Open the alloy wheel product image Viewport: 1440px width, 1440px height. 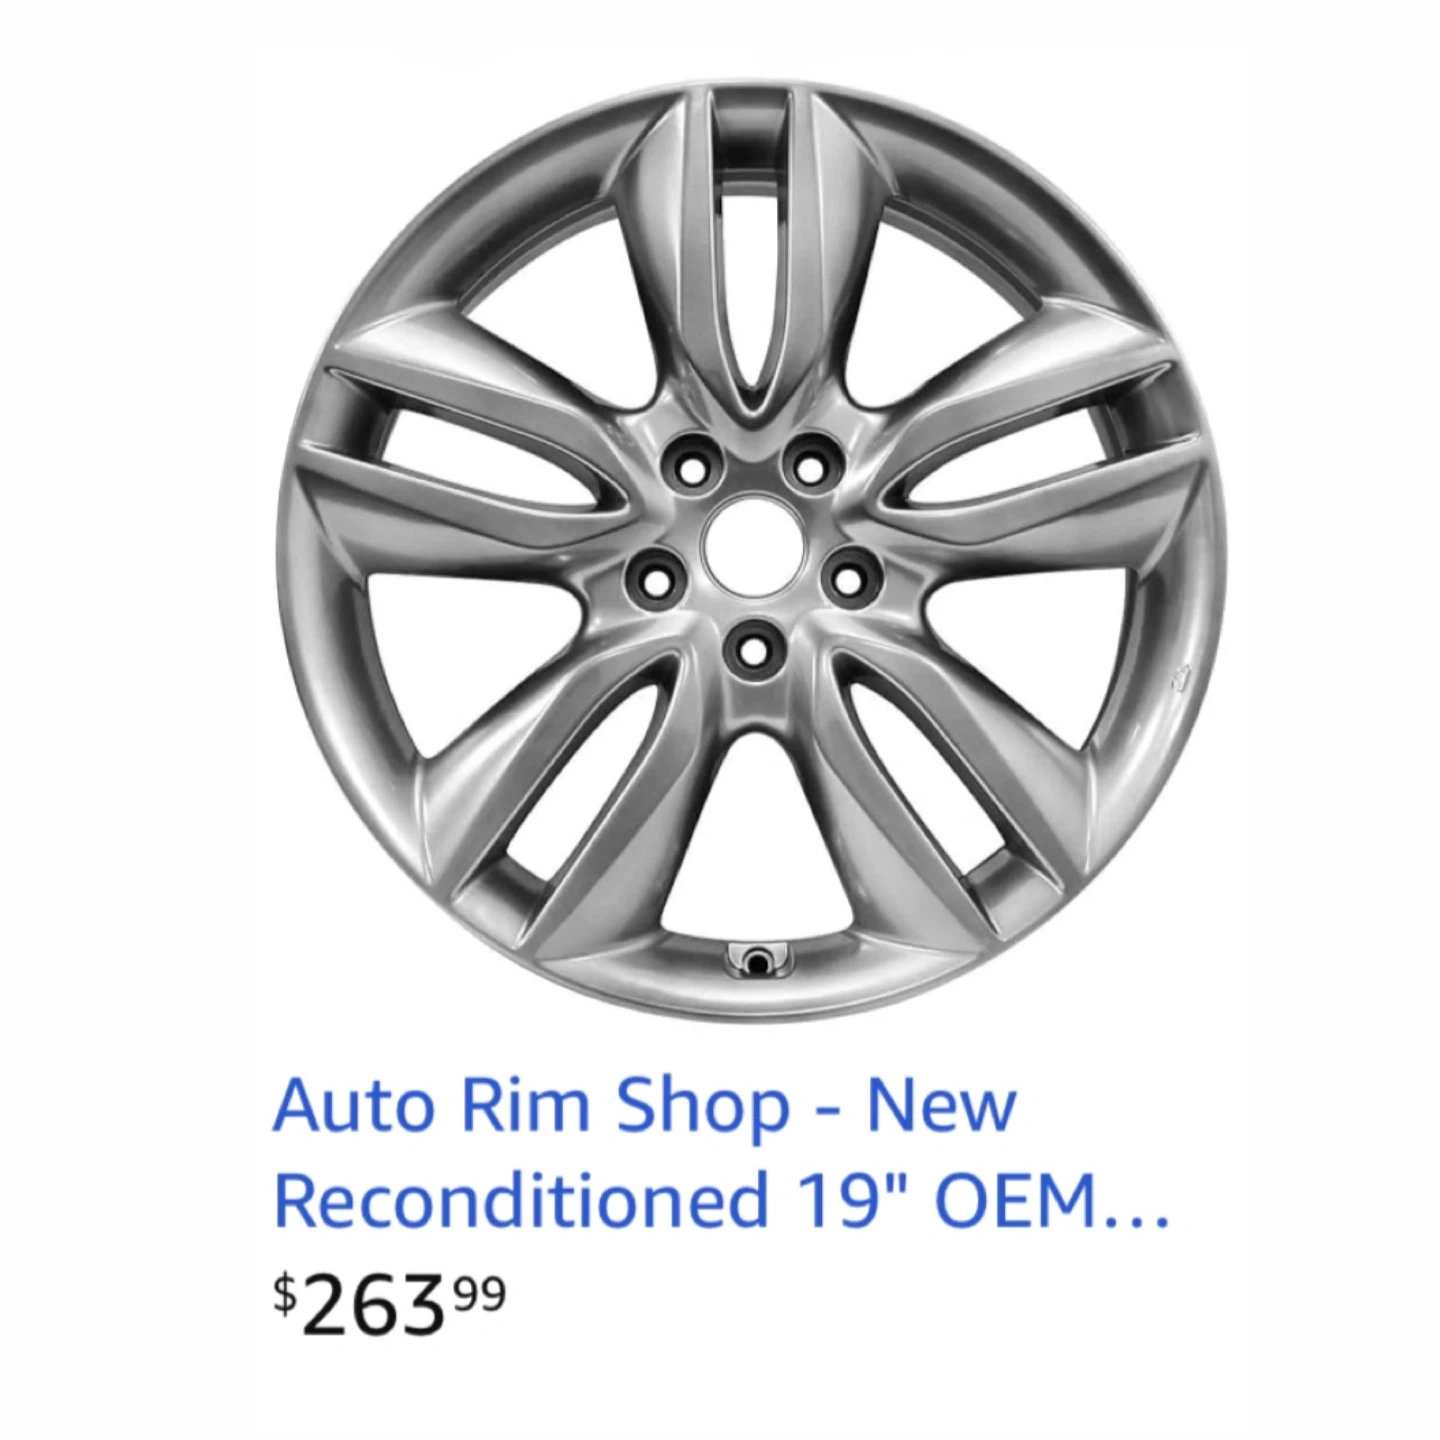click(x=750, y=550)
